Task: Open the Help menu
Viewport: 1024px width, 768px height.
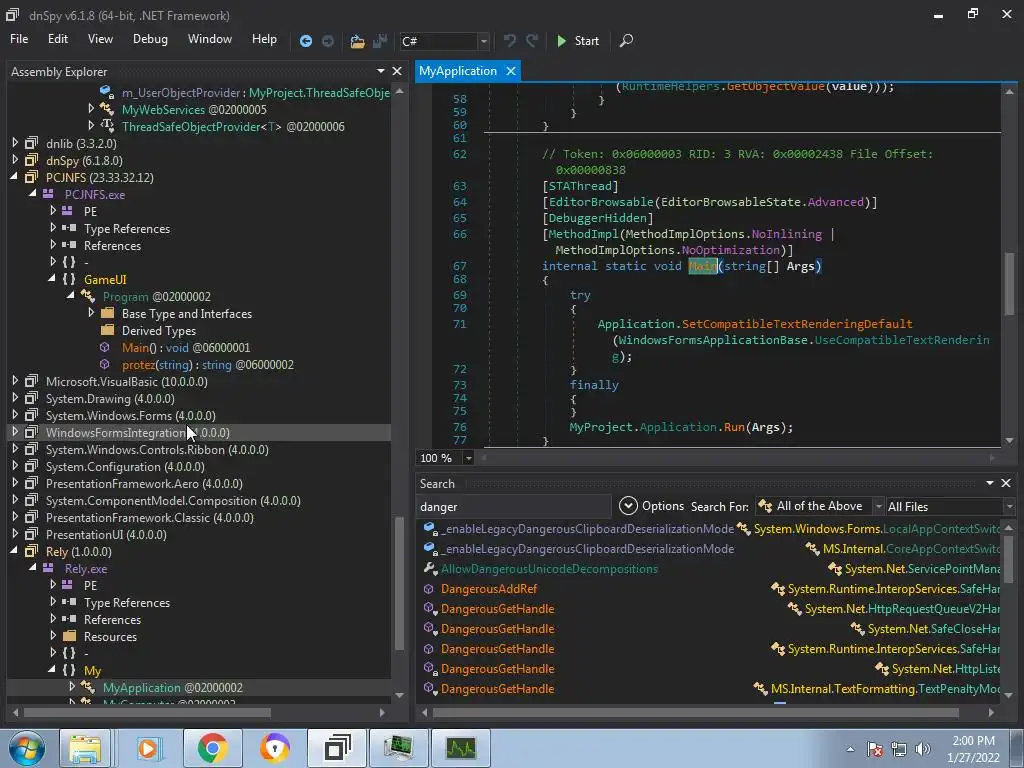Action: (x=264, y=39)
